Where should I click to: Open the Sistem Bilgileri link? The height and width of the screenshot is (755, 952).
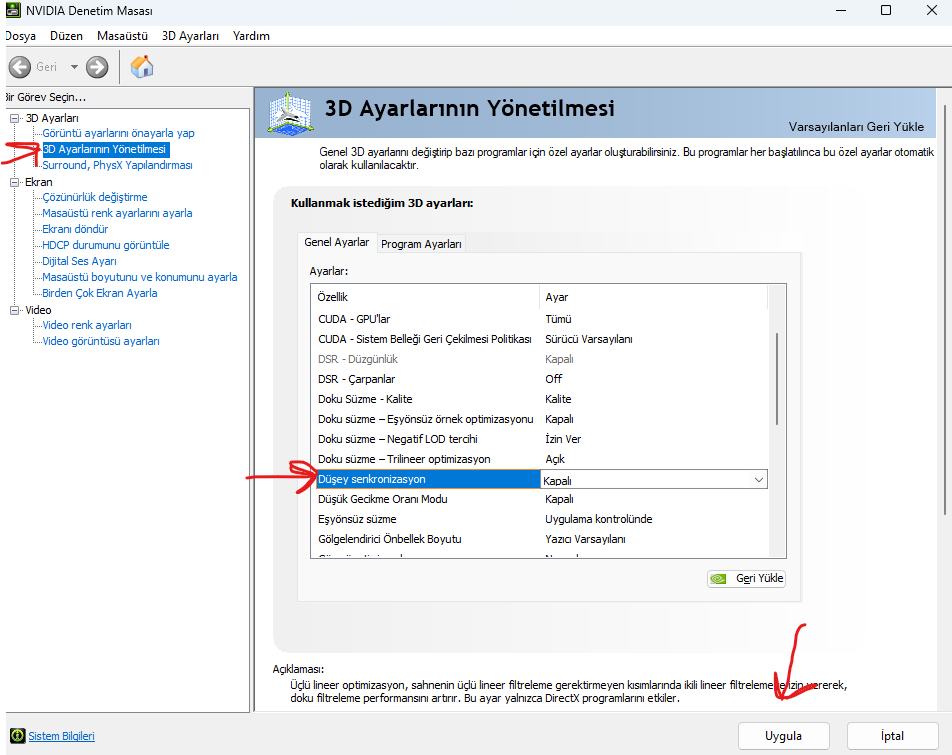61,736
